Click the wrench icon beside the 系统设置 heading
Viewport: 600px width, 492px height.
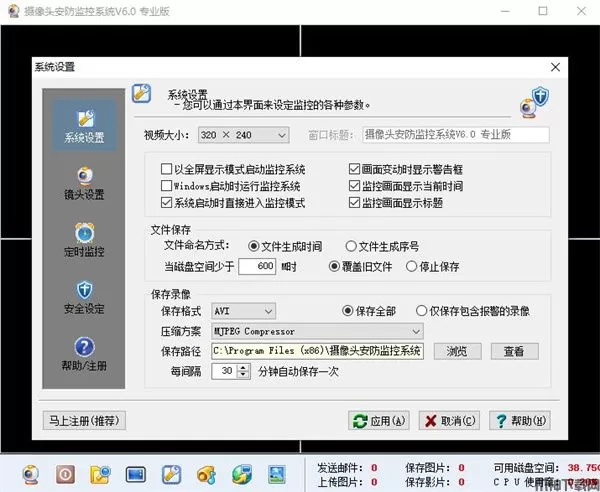tap(142, 93)
